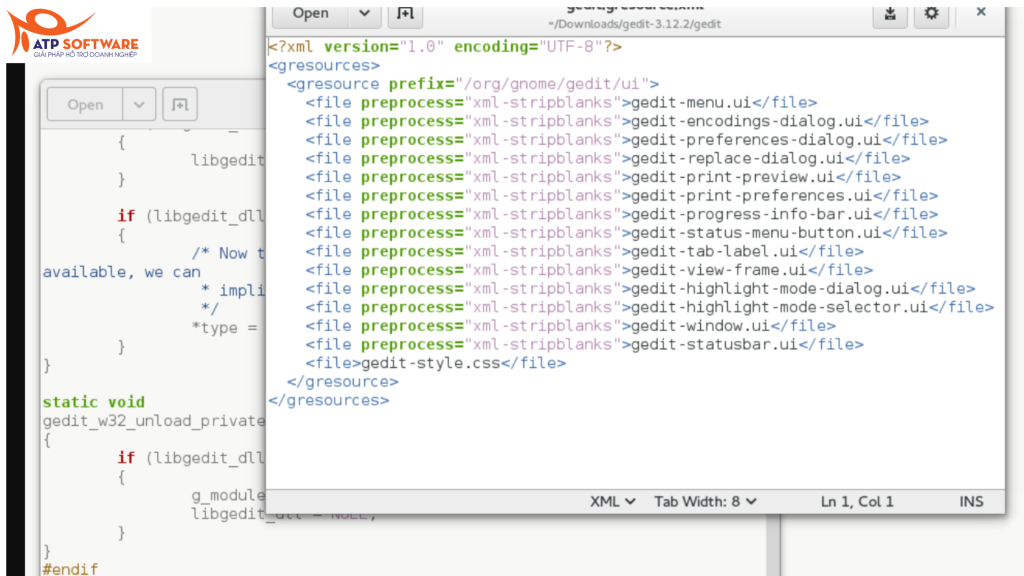Click the "static void" line in background editor
Screen dimensions: 1024x576
click(x=93, y=402)
